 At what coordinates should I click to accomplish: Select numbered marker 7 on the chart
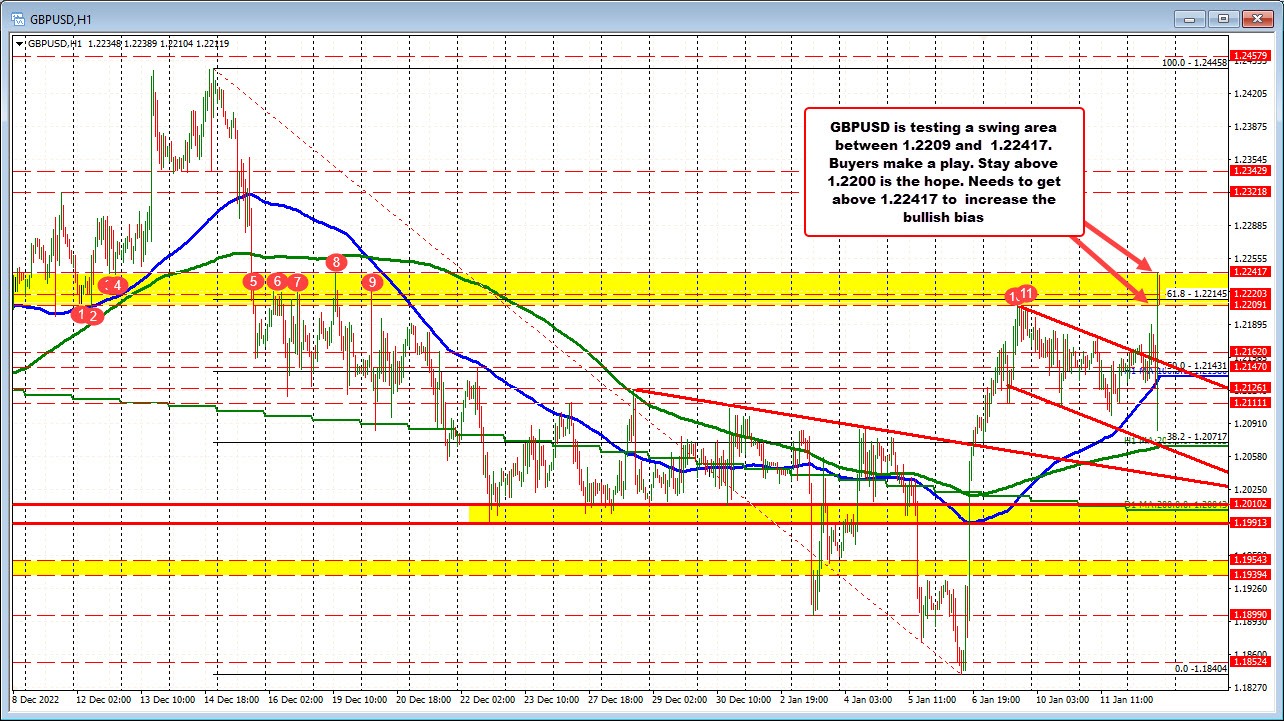point(297,282)
